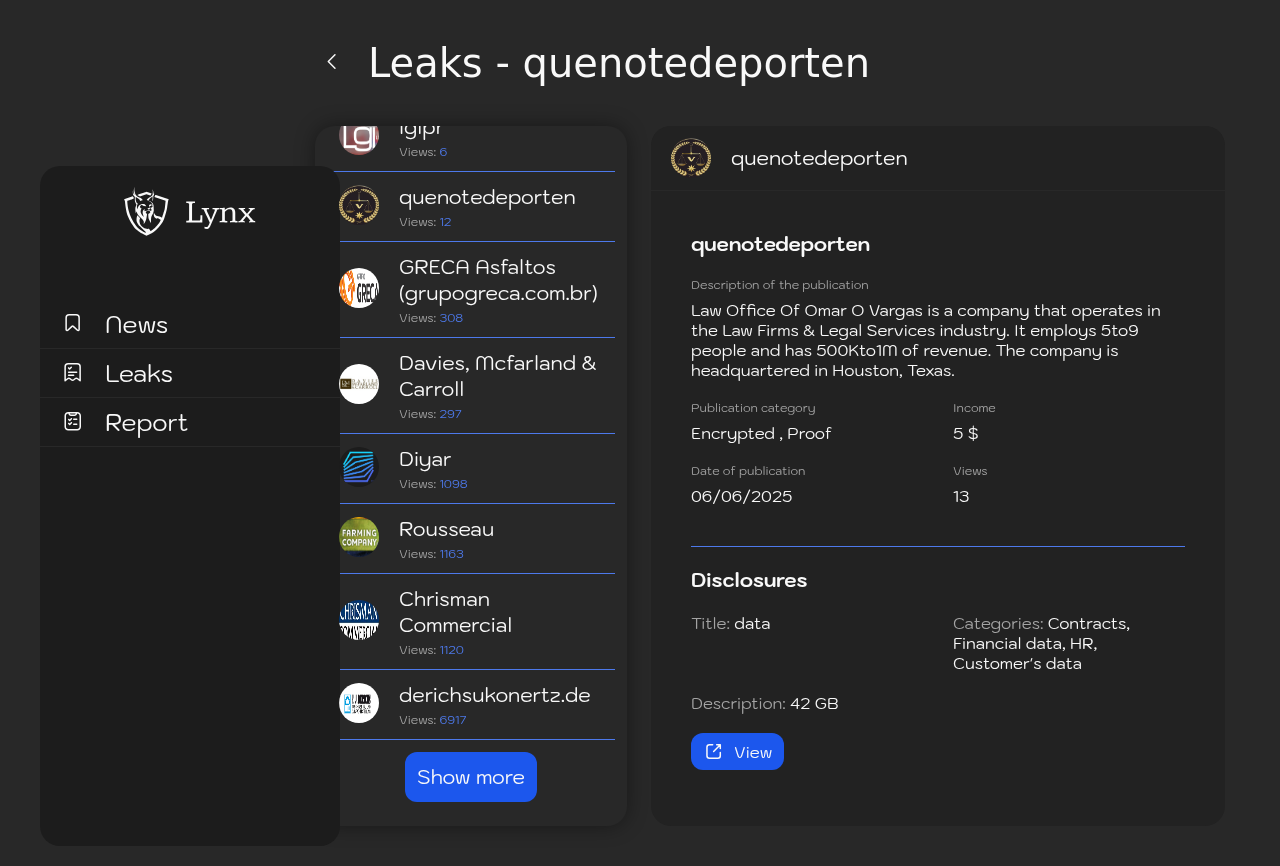Click the Categories list "Contracts, Financial data"
This screenshot has width=1280, height=866.
pyautogui.click(x=1041, y=643)
